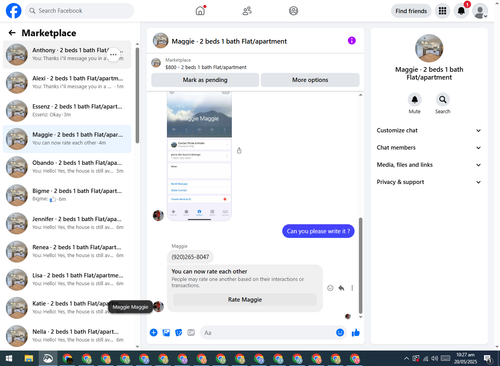This screenshot has height=366, width=500.
Task: Focus the Search Facebook field
Action: point(80,11)
